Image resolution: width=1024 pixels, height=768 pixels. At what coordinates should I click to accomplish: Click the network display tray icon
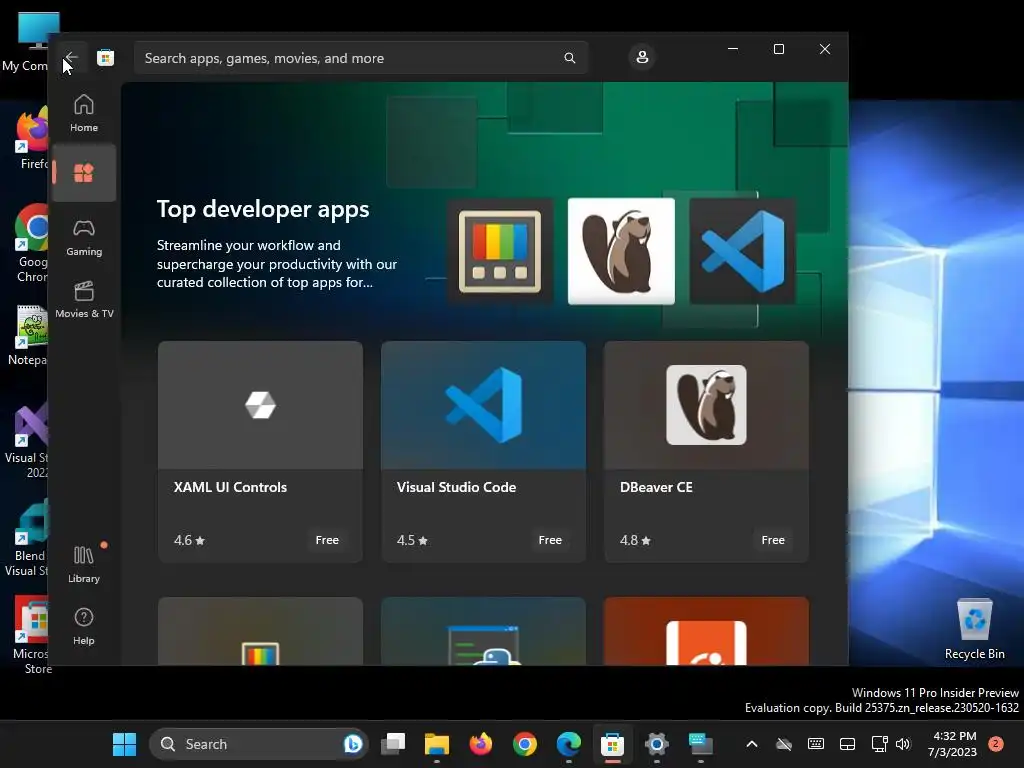pyautogui.click(x=879, y=744)
